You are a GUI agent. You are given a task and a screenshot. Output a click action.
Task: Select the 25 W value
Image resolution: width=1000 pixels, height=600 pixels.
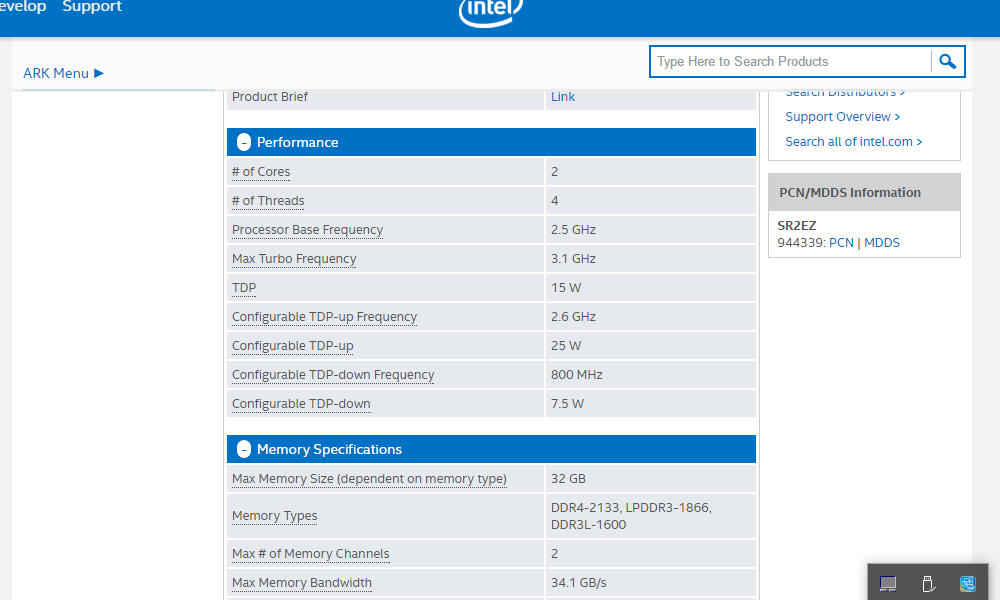[566, 346]
